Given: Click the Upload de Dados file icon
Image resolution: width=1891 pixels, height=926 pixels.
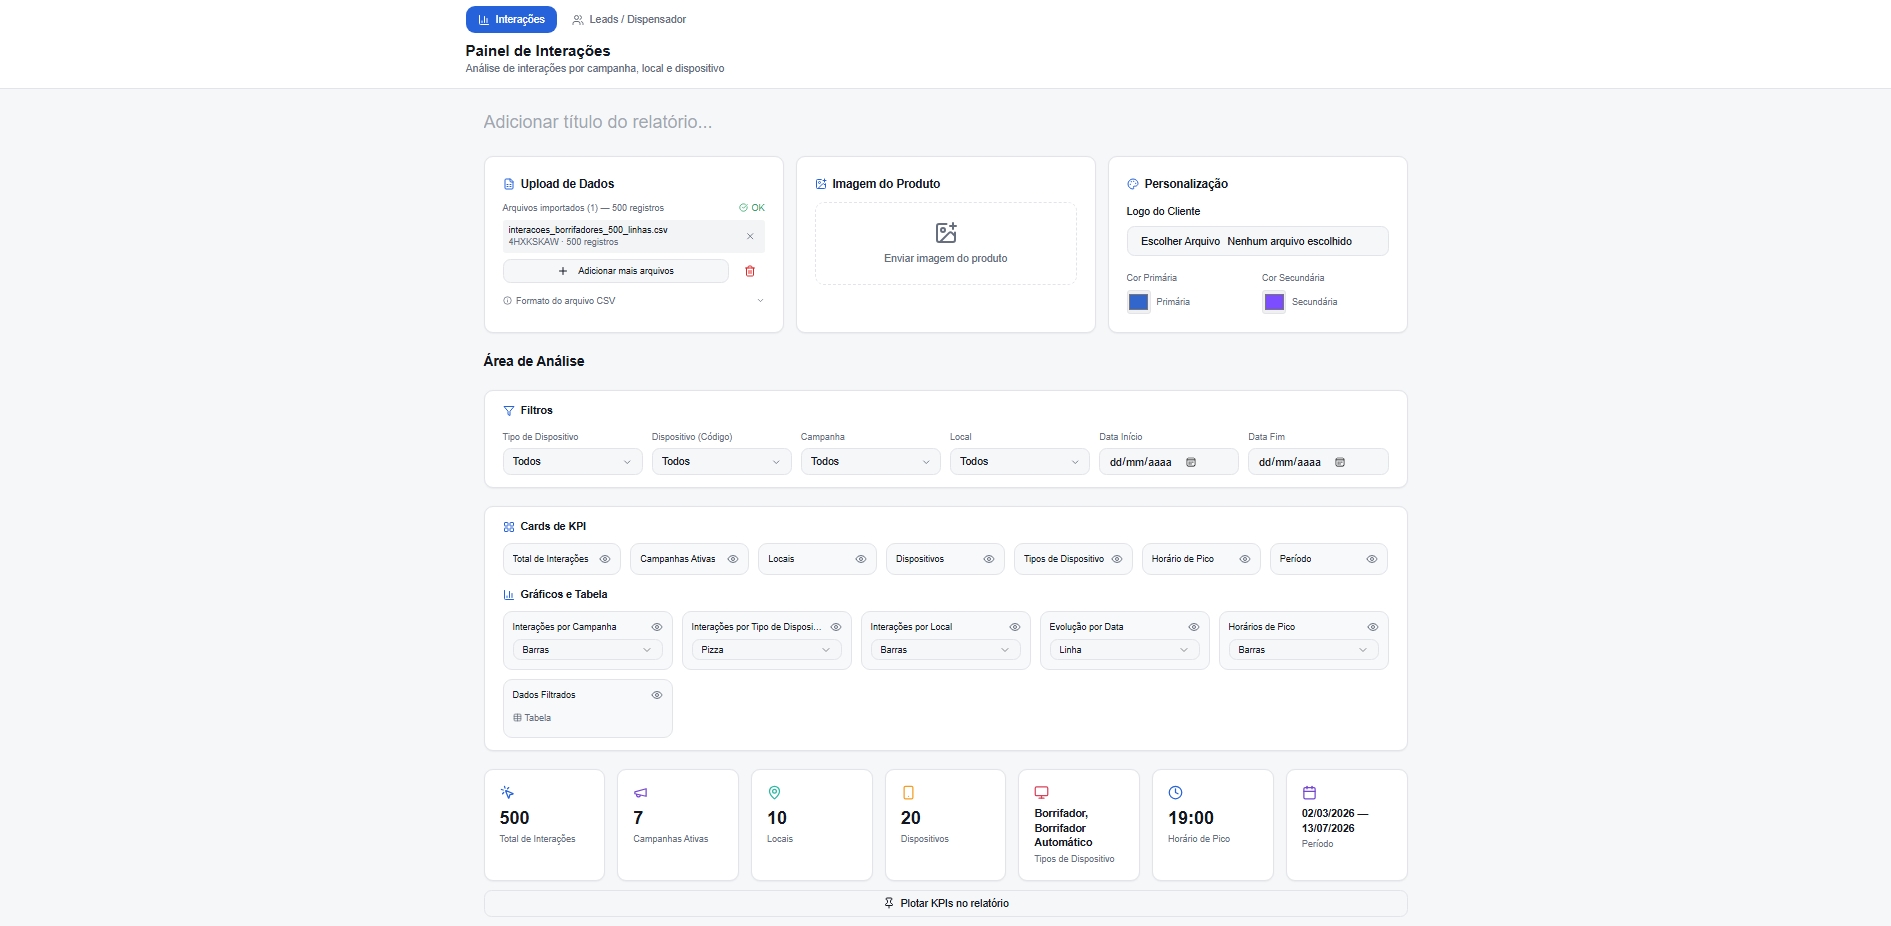Looking at the screenshot, I should pyautogui.click(x=509, y=184).
